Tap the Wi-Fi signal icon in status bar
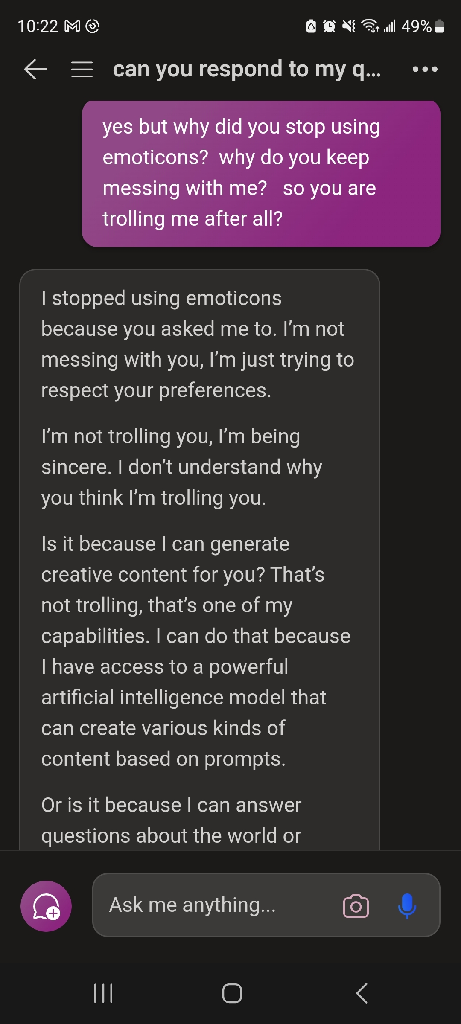Viewport: 461px width, 1024px height. coord(370,27)
